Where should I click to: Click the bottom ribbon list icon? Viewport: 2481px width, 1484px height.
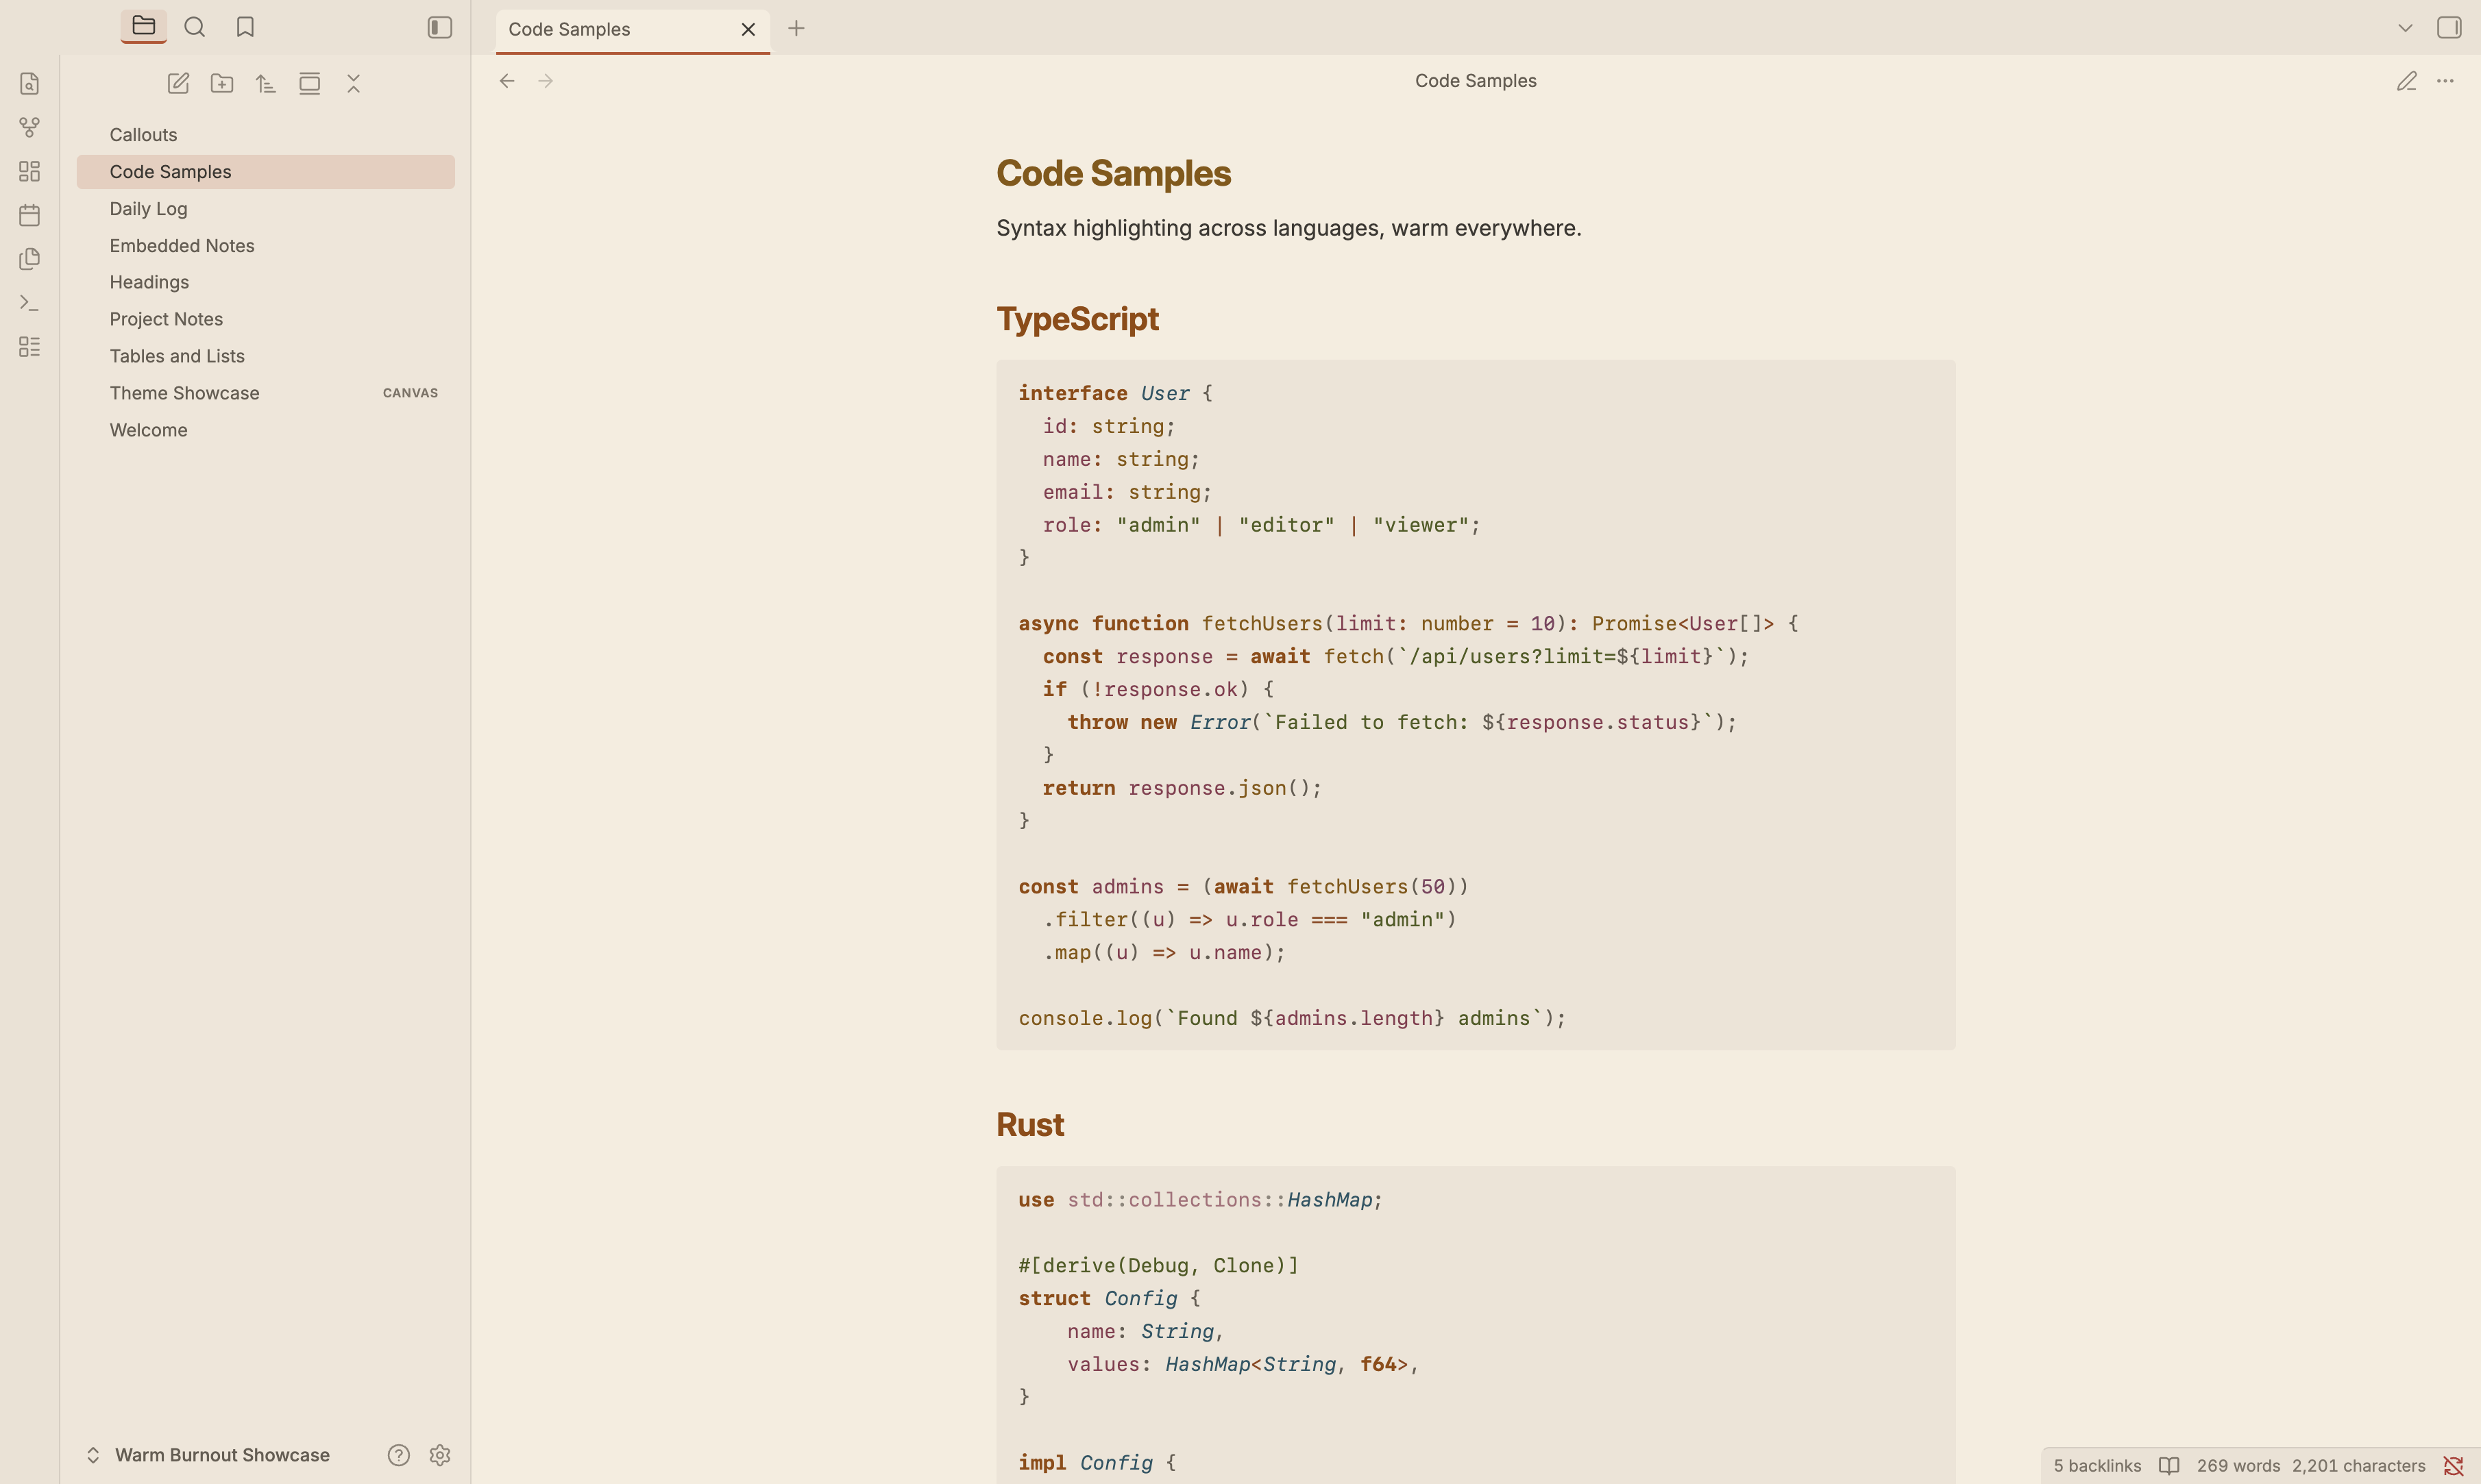tap(30, 346)
